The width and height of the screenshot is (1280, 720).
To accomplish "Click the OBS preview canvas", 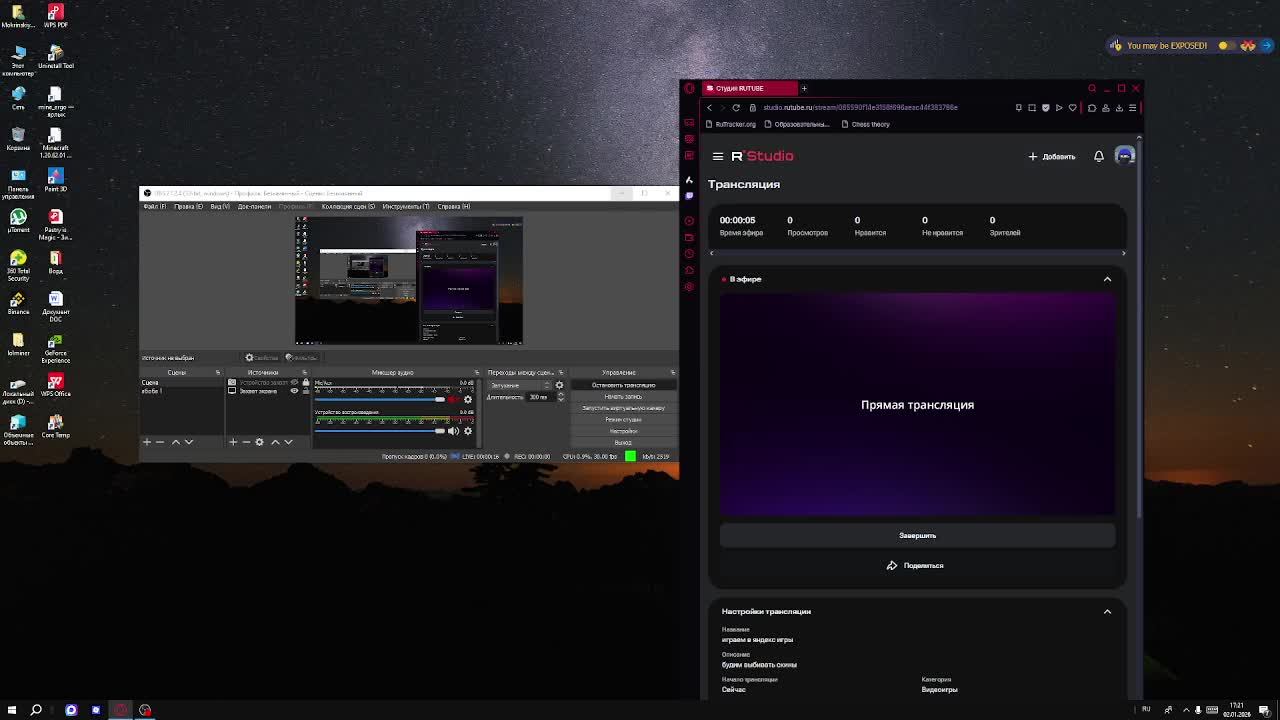I will (x=409, y=281).
